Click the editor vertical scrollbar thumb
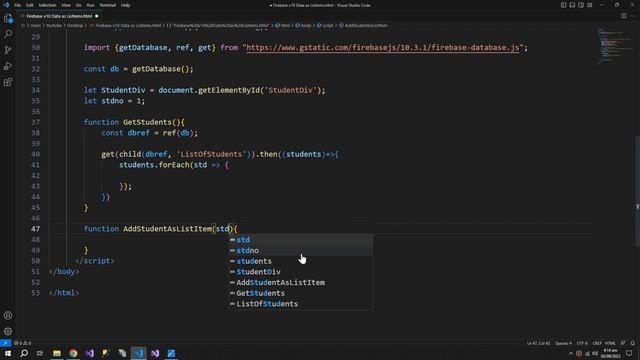The height and width of the screenshot is (360, 640). [637, 191]
